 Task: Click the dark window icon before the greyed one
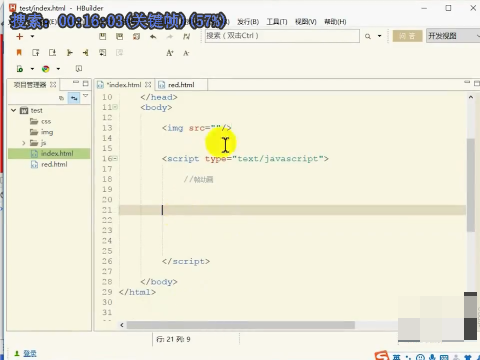coord(103,52)
